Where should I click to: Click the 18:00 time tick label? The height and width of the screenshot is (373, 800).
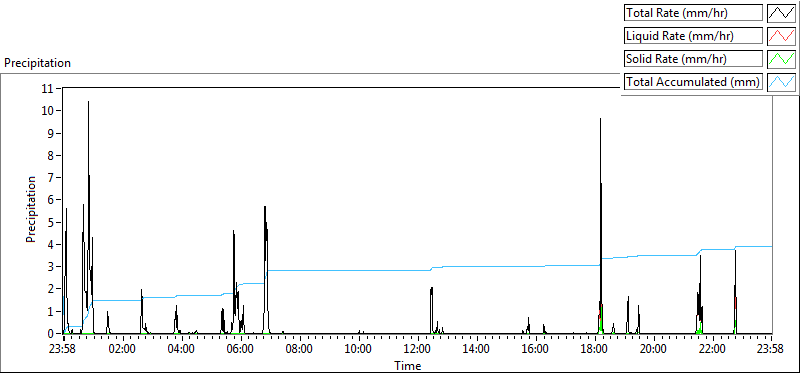click(x=594, y=350)
